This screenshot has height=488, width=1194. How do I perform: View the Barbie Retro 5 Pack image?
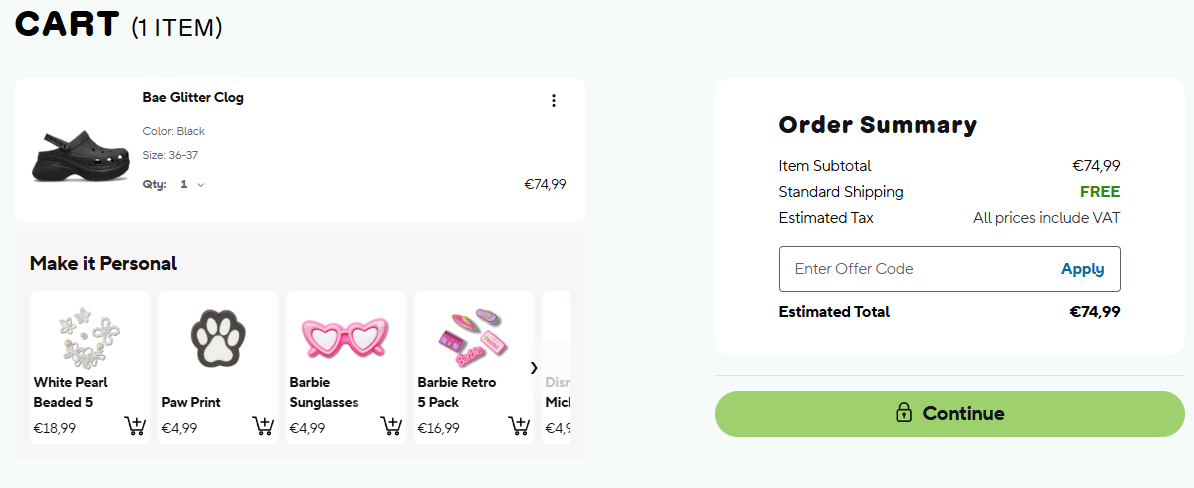coord(474,335)
